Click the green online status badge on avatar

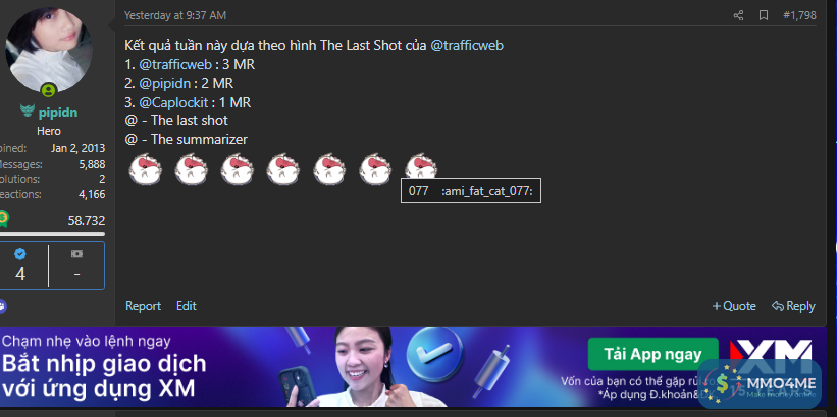49,90
